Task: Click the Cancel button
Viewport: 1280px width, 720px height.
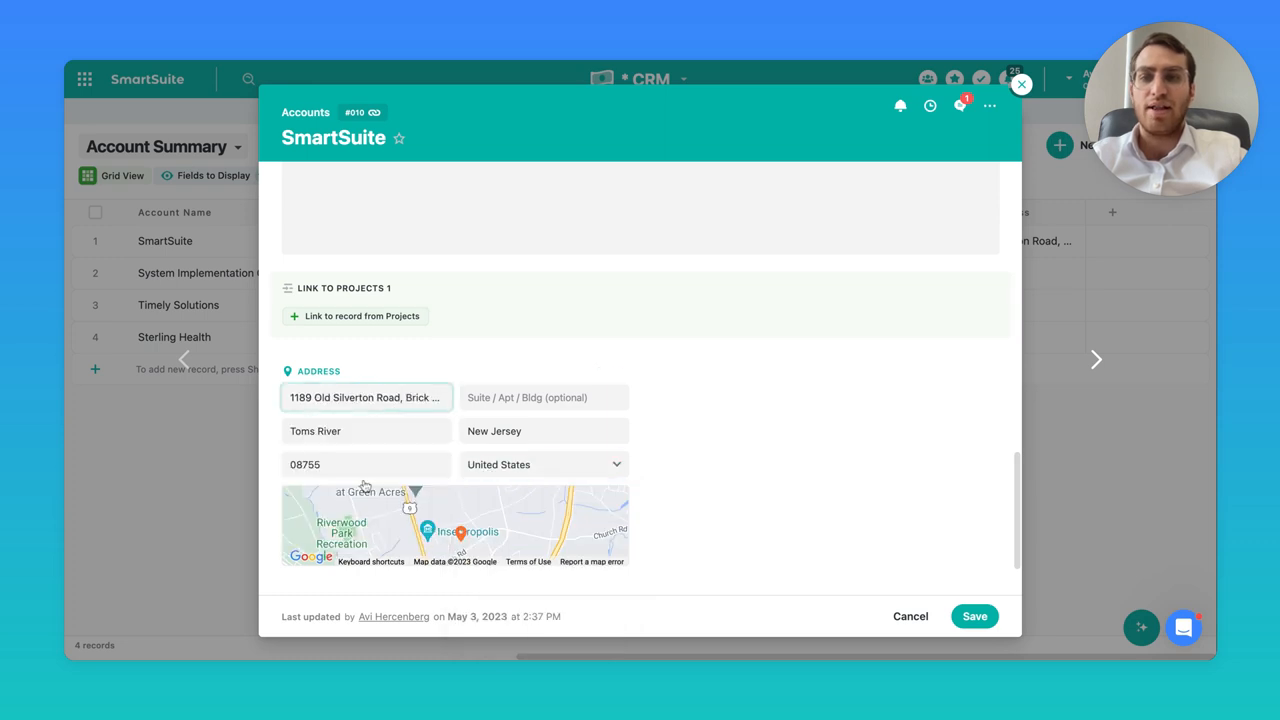Action: coord(910,616)
